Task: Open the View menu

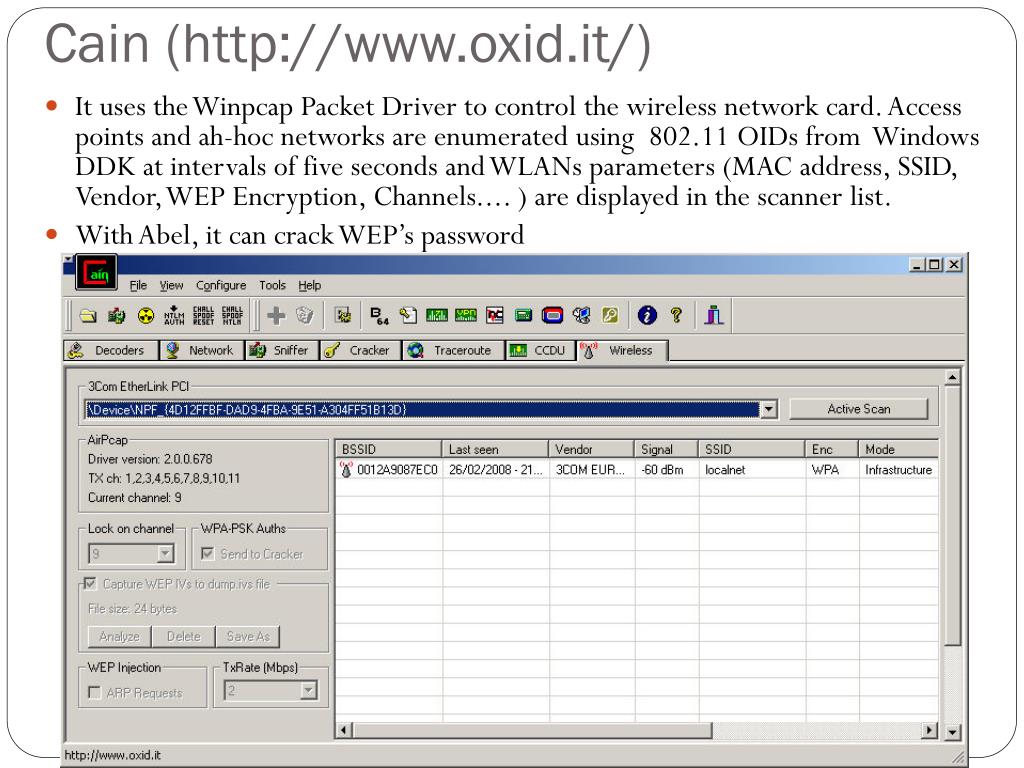Action: click(x=171, y=285)
